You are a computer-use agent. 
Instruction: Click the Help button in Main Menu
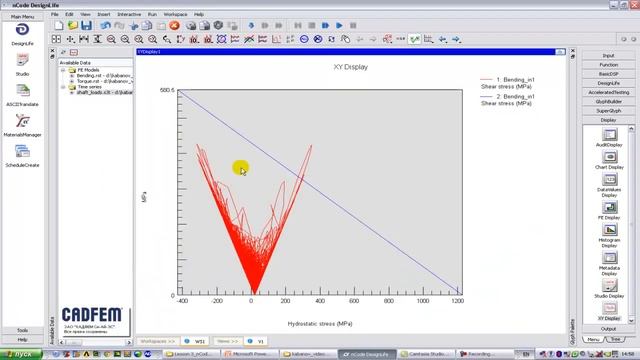[x=22, y=340]
